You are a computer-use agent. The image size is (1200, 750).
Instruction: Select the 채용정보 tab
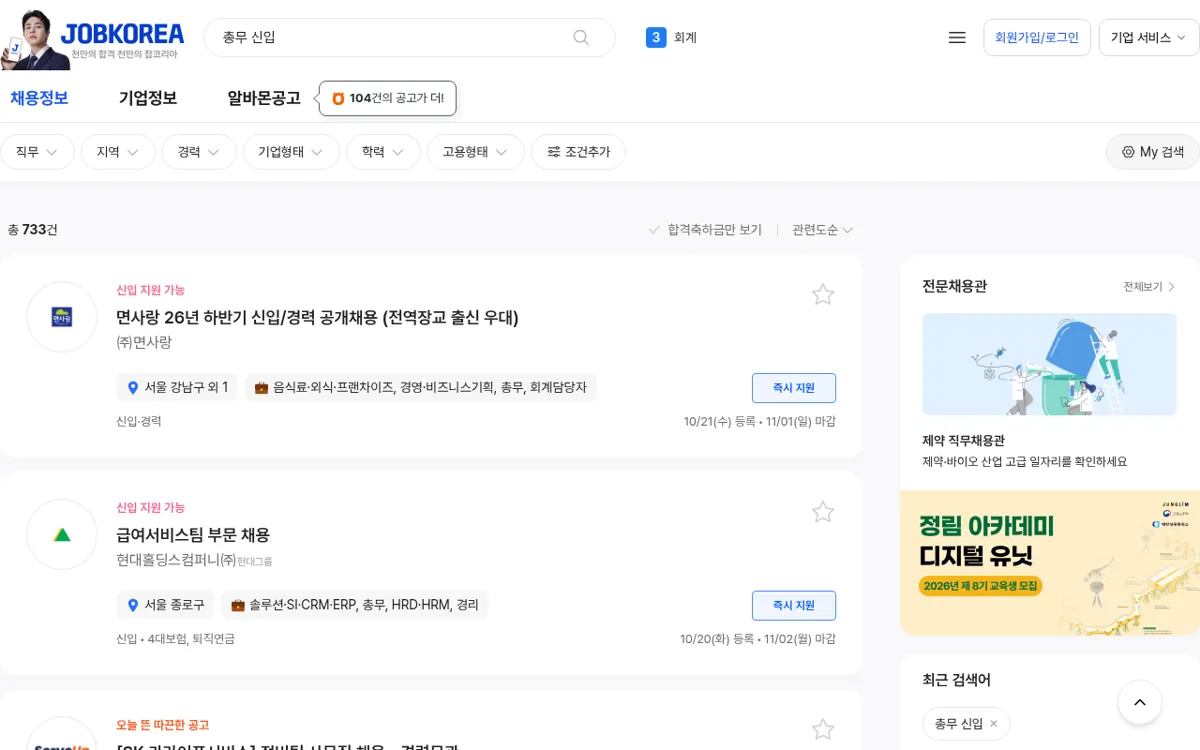tap(39, 98)
